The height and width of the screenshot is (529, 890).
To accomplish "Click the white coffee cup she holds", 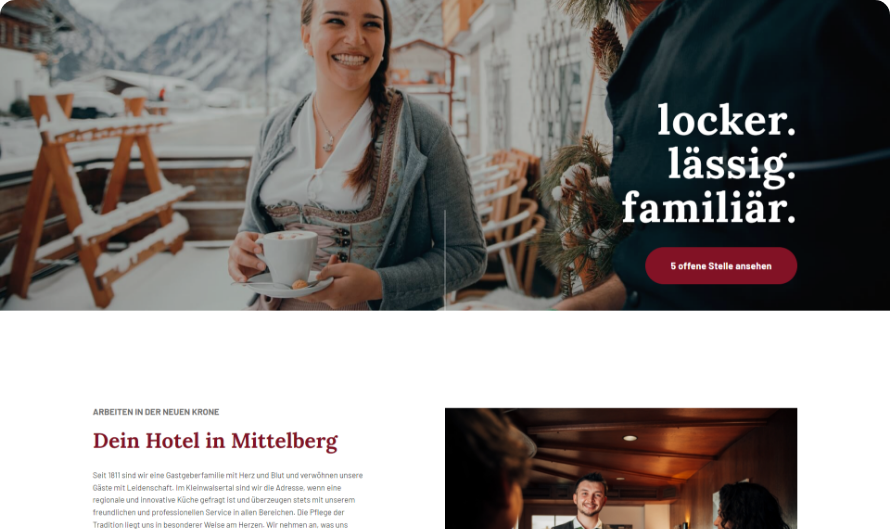I will [x=288, y=257].
